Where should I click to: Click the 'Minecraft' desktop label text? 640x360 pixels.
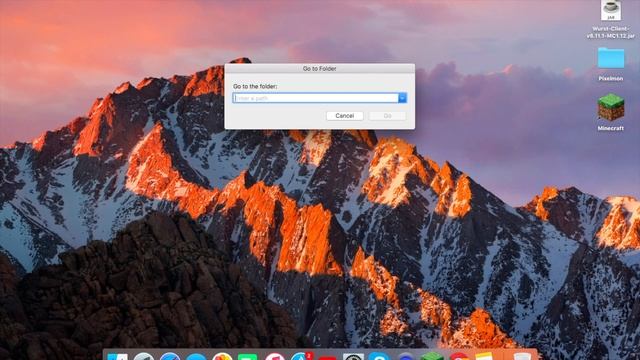(611, 128)
